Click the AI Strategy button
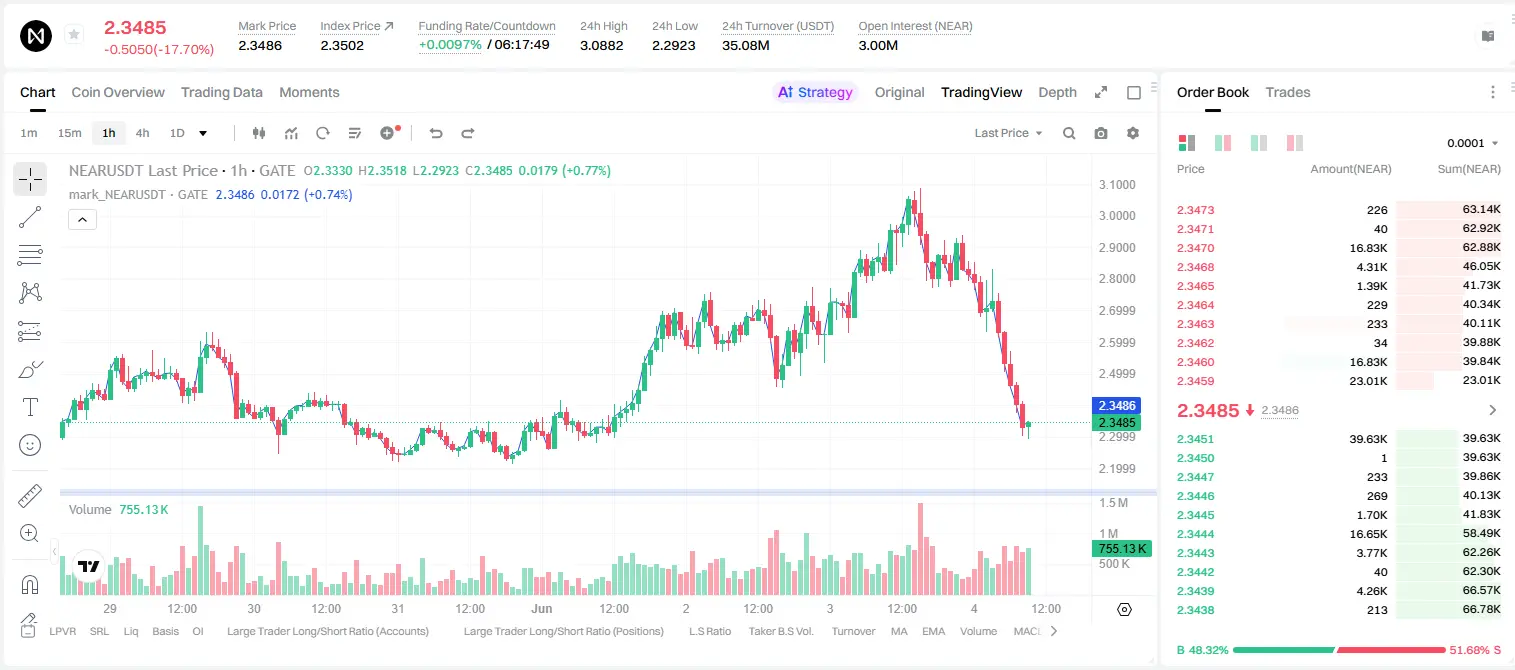The width and height of the screenshot is (1515, 670). click(x=815, y=92)
